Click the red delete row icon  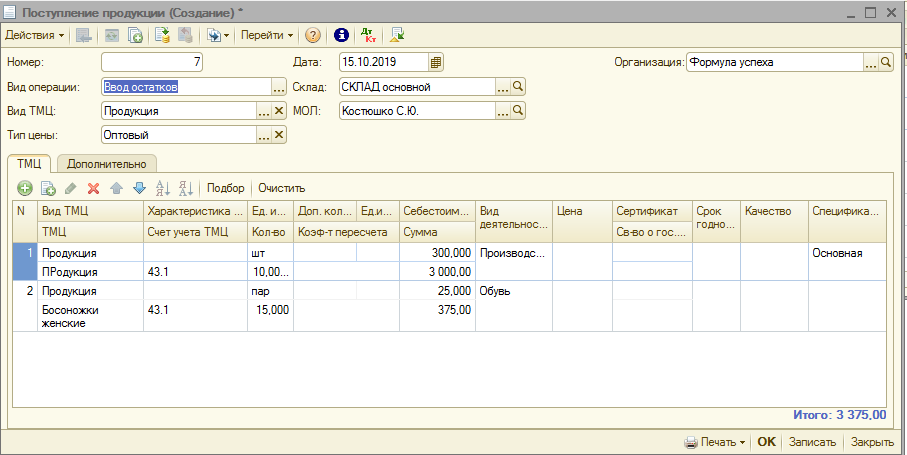pos(94,188)
